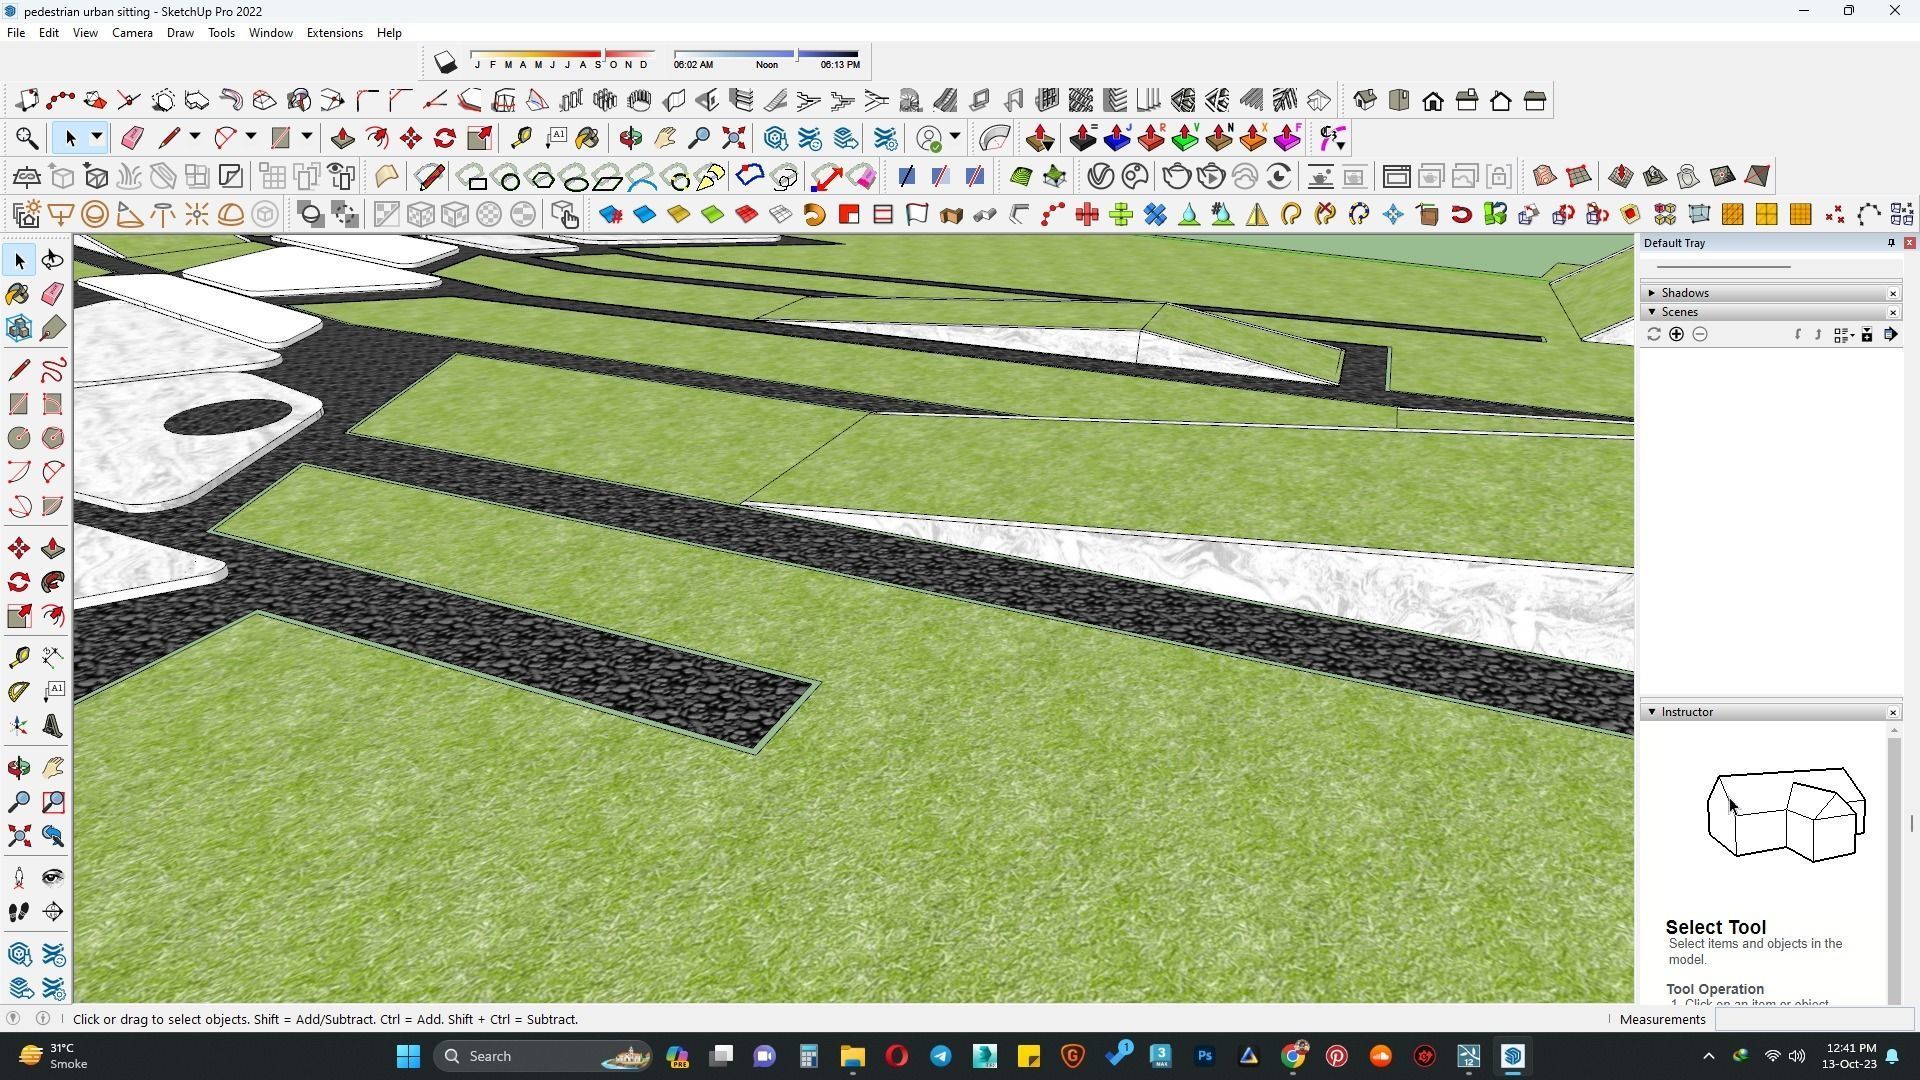This screenshot has width=1920, height=1080.
Task: Collapse the Instructor panel
Action: coord(1652,712)
